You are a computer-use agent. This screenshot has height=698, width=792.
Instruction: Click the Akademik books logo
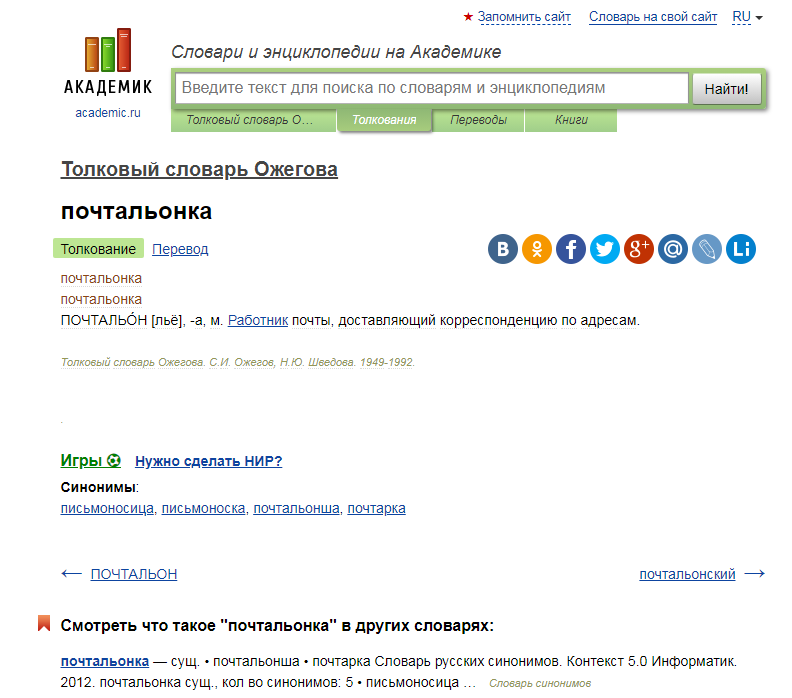click(x=108, y=61)
